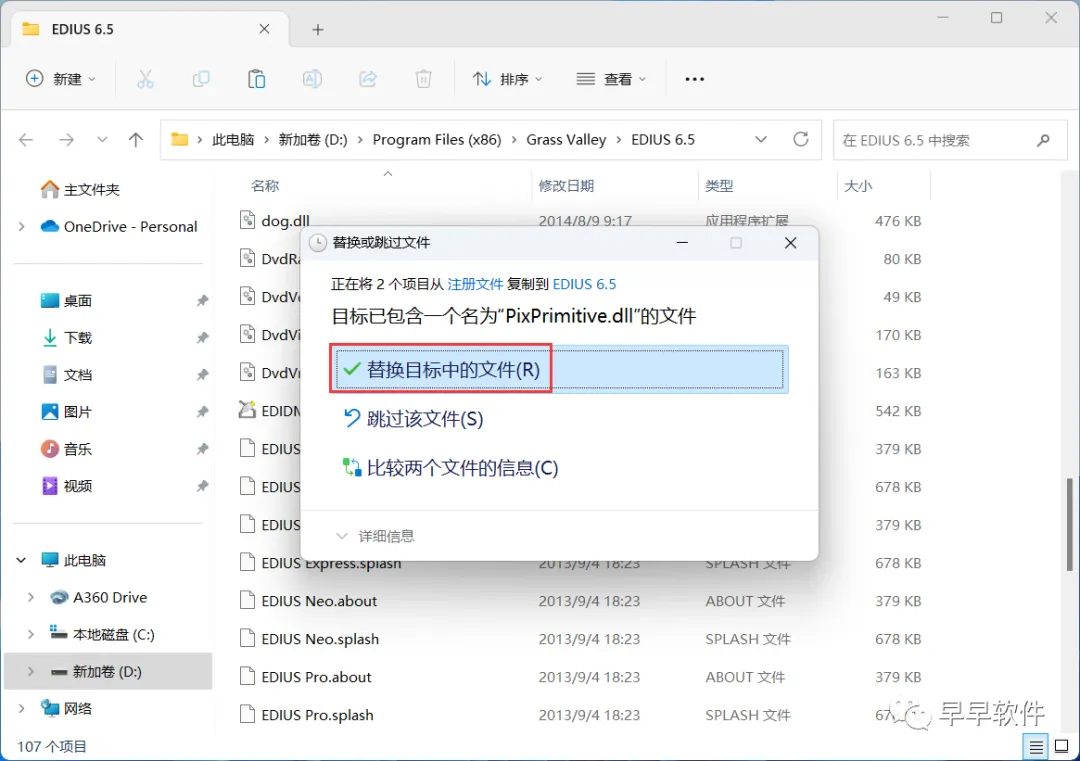Go forward with the right arrow

pos(66,140)
